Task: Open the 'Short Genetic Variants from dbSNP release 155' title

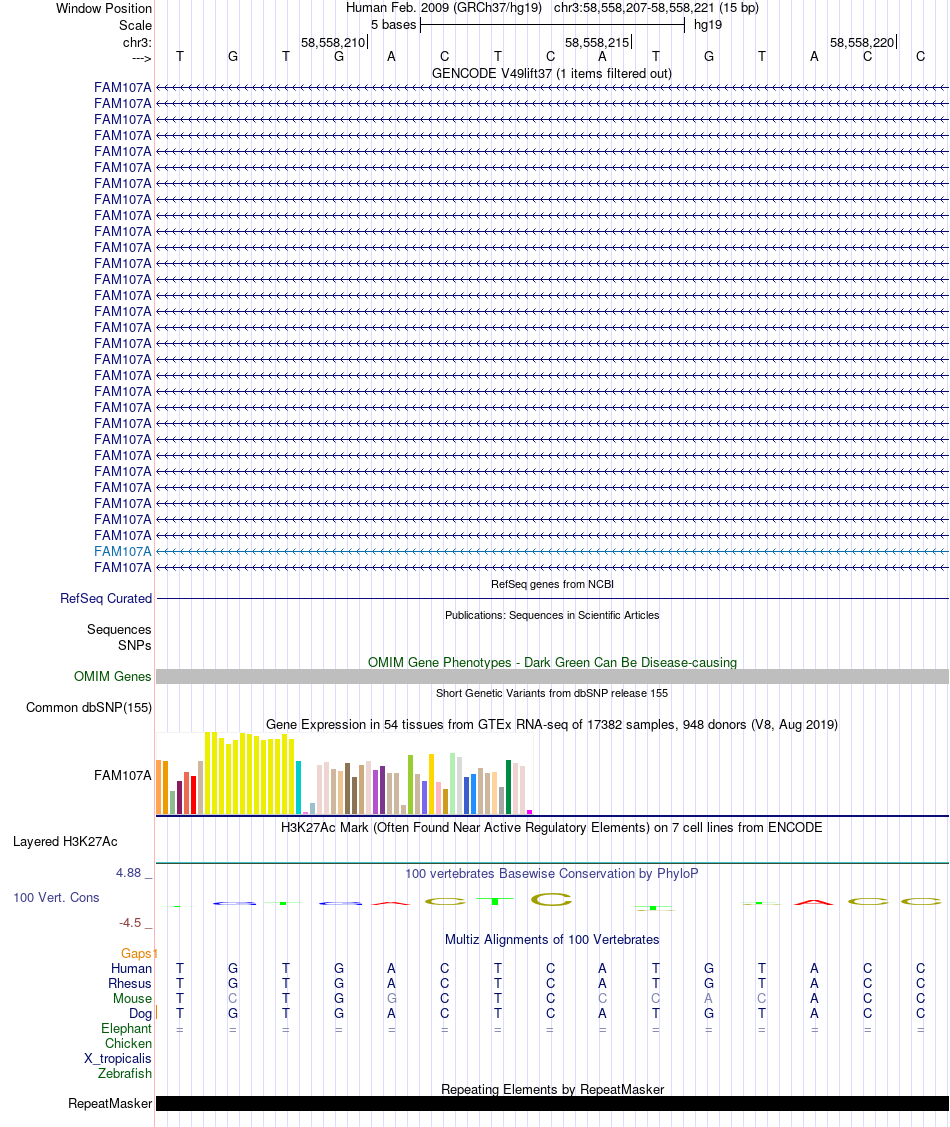Action: [x=552, y=693]
